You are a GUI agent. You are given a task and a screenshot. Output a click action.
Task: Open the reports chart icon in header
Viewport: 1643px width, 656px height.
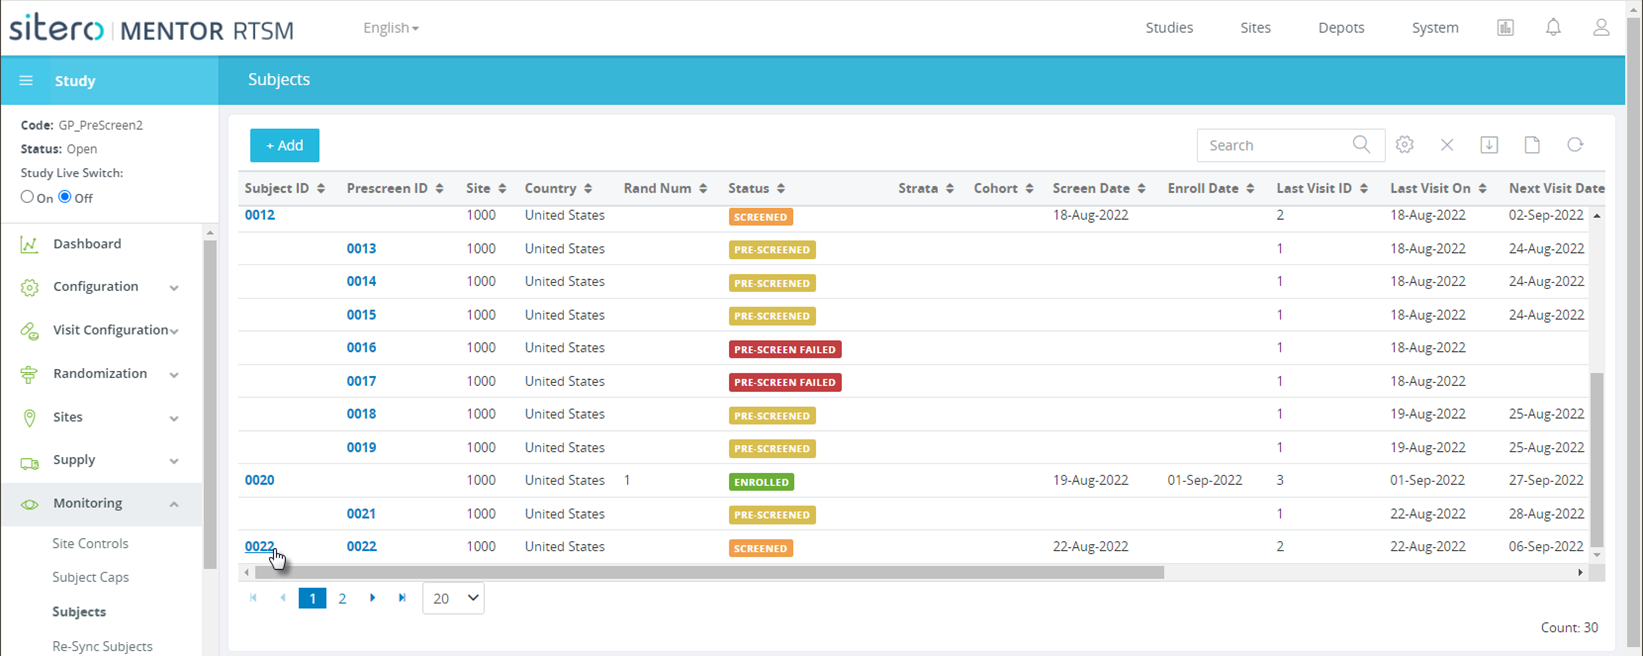tap(1505, 28)
